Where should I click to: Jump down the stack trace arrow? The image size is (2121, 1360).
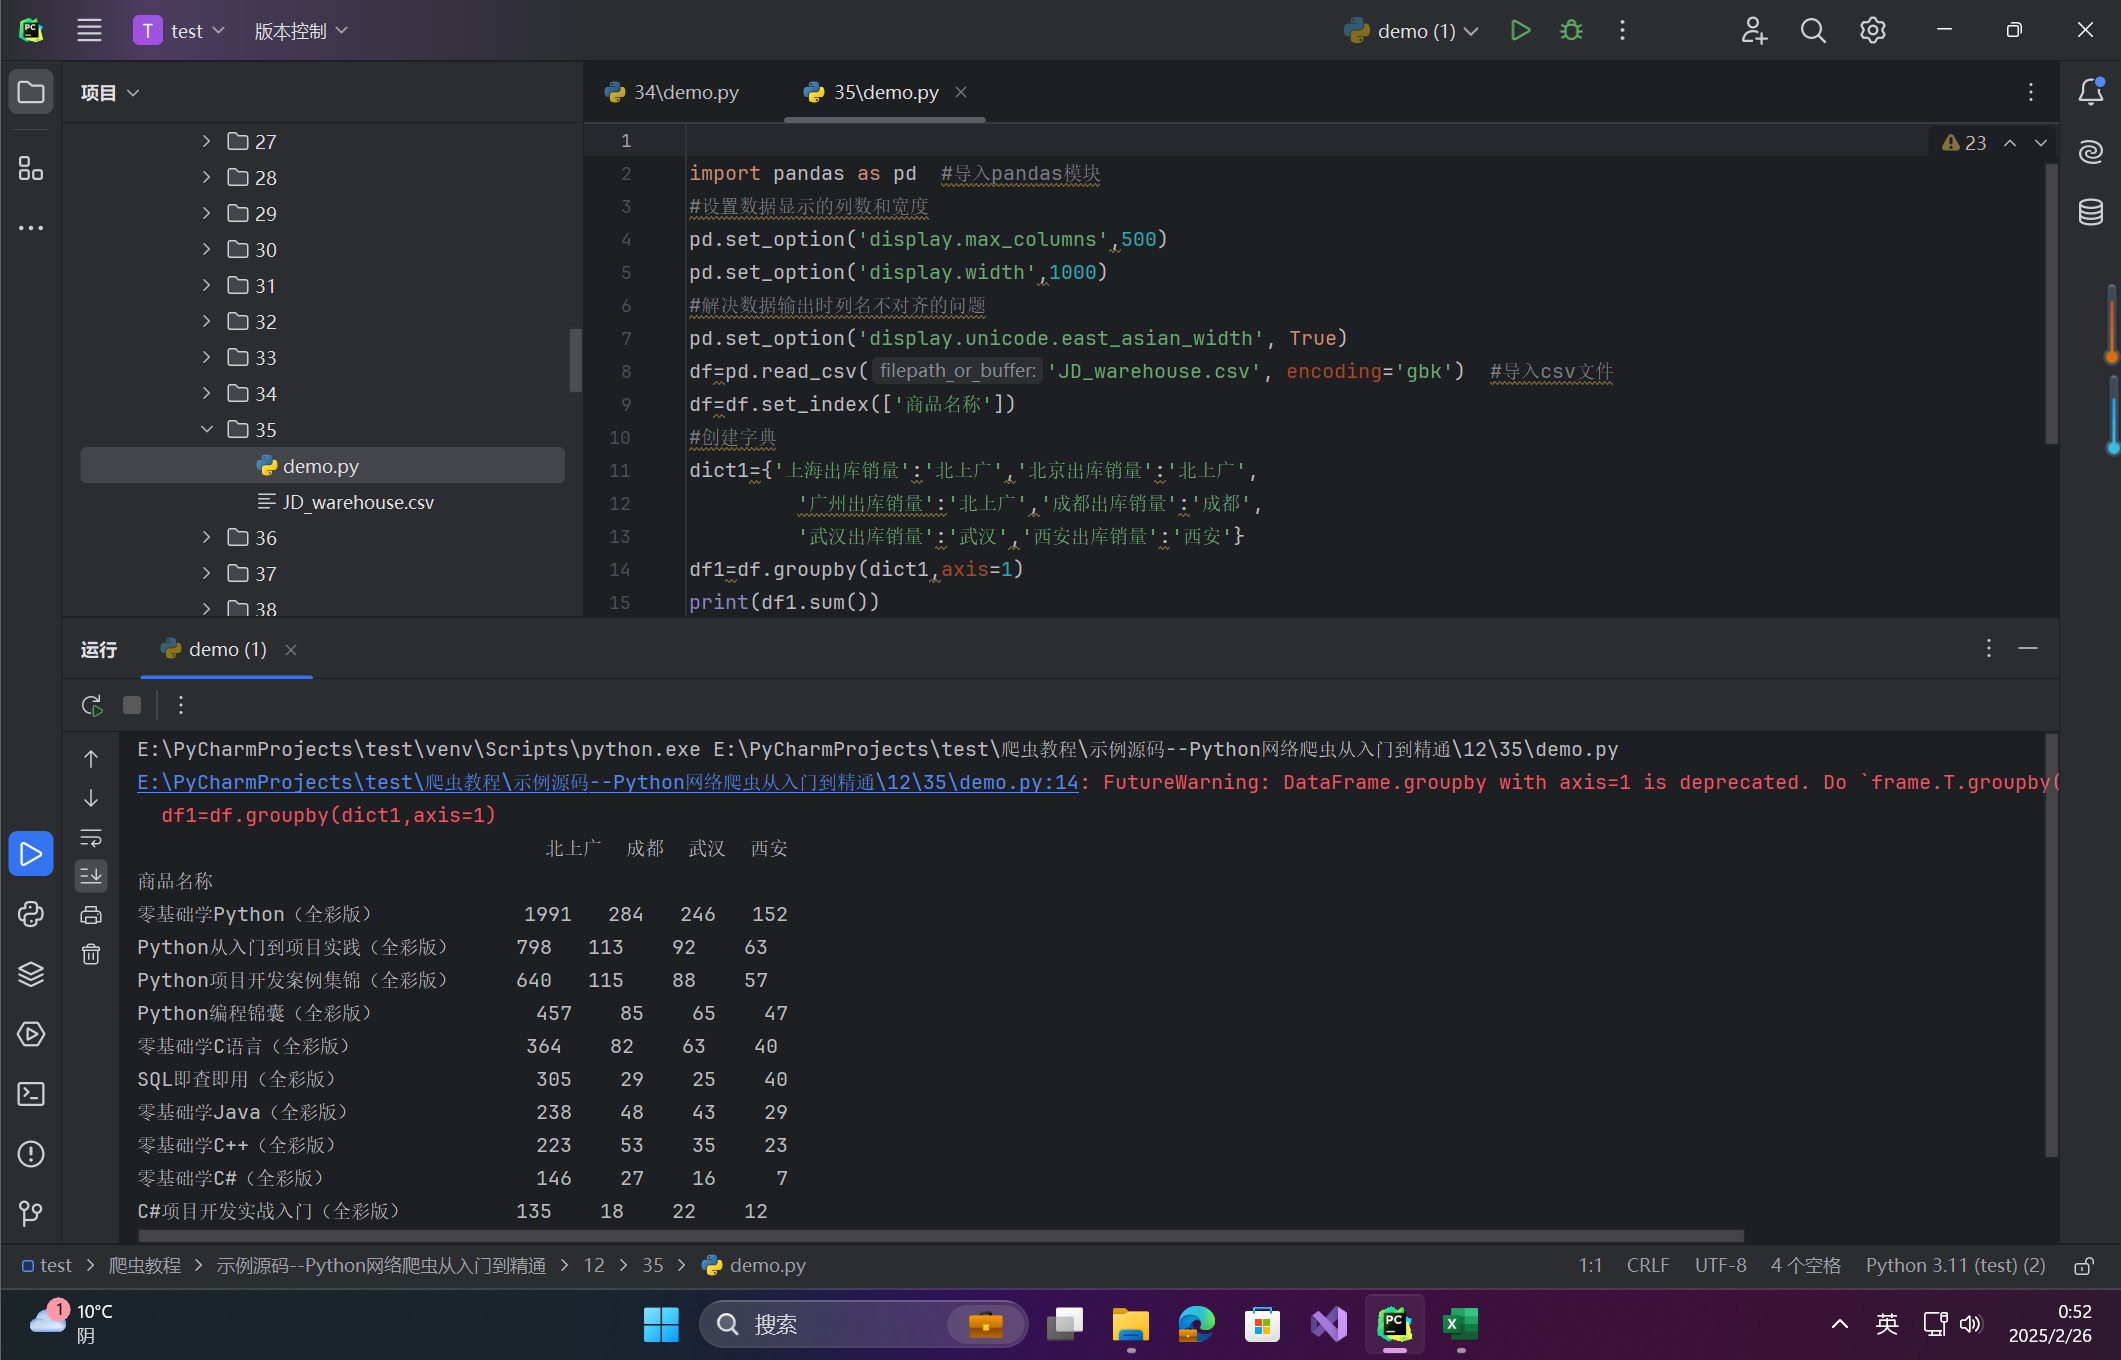(x=91, y=798)
